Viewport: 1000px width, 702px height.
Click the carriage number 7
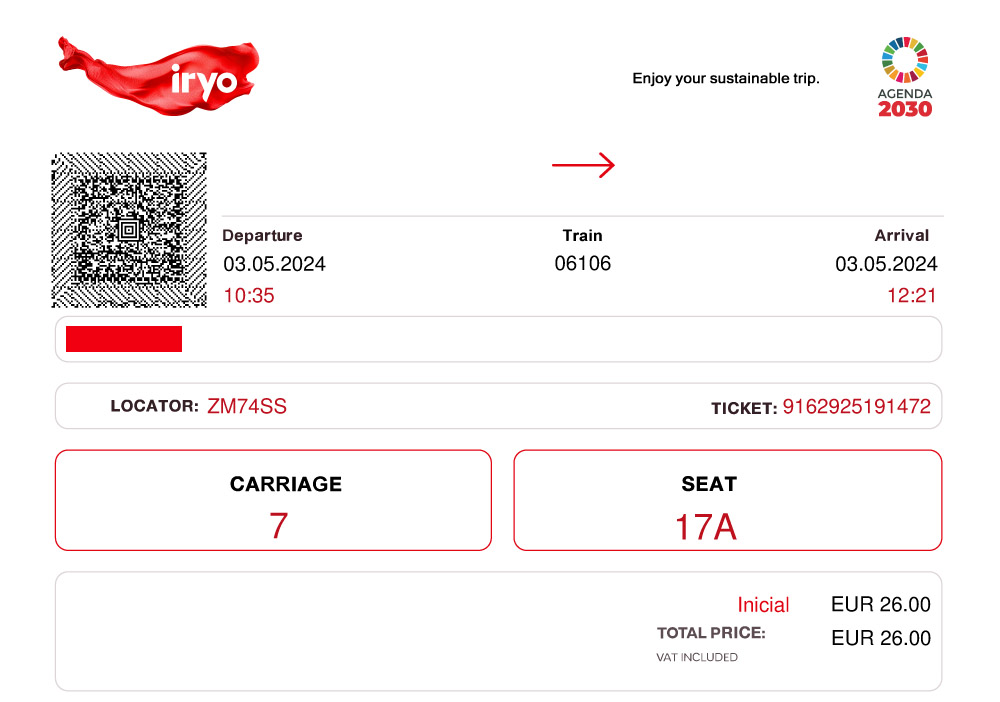[279, 526]
